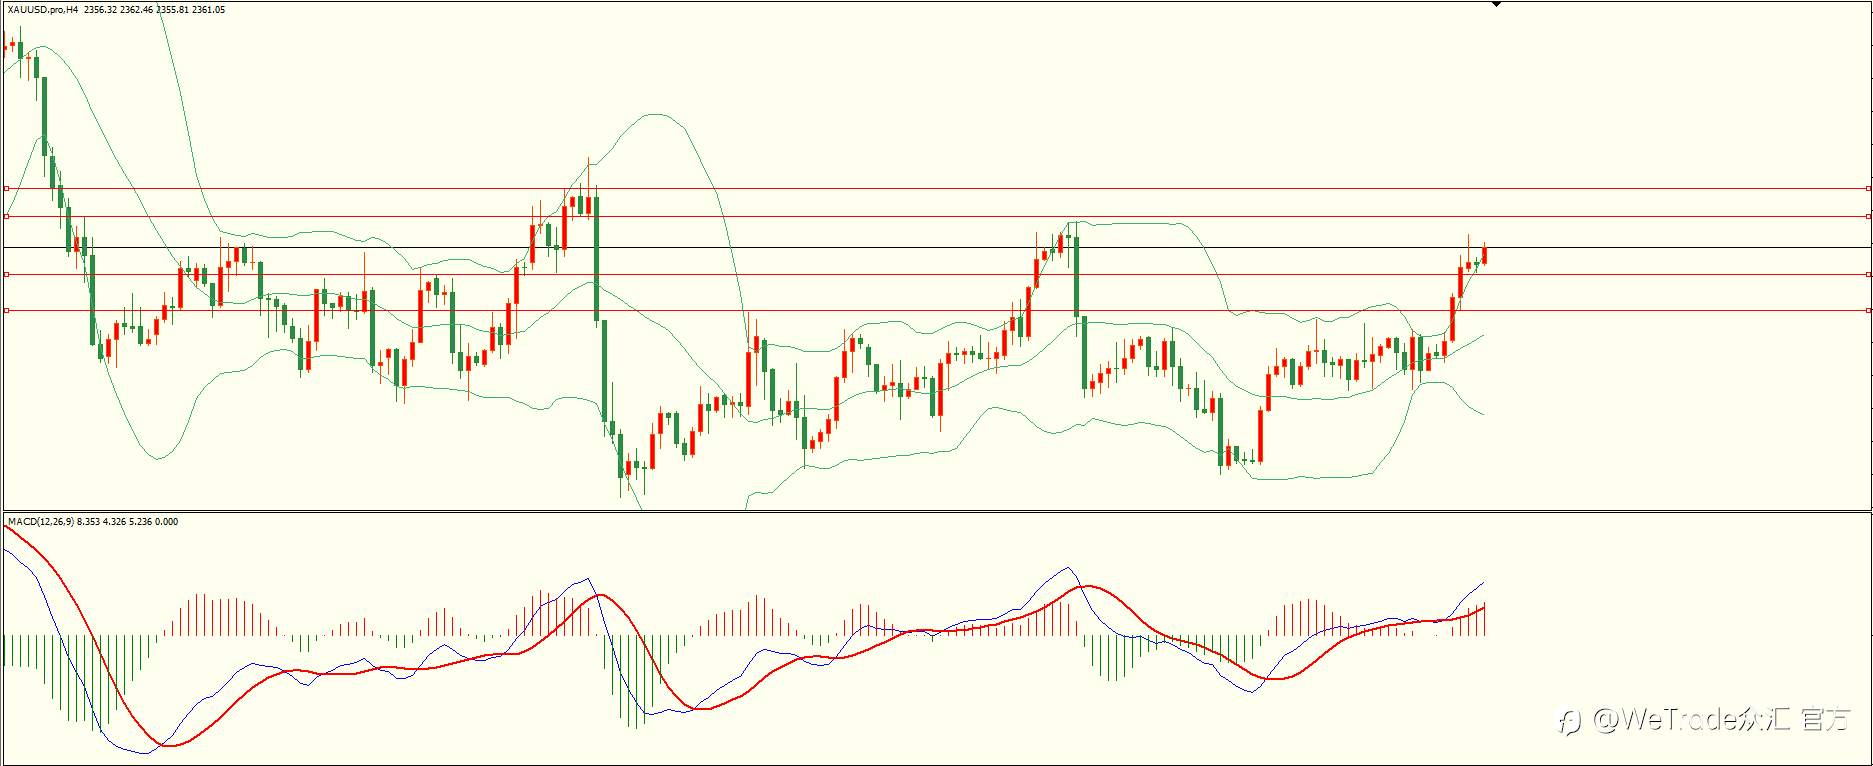Click the MACD(12,26,9) indicator label

click(x=40, y=522)
